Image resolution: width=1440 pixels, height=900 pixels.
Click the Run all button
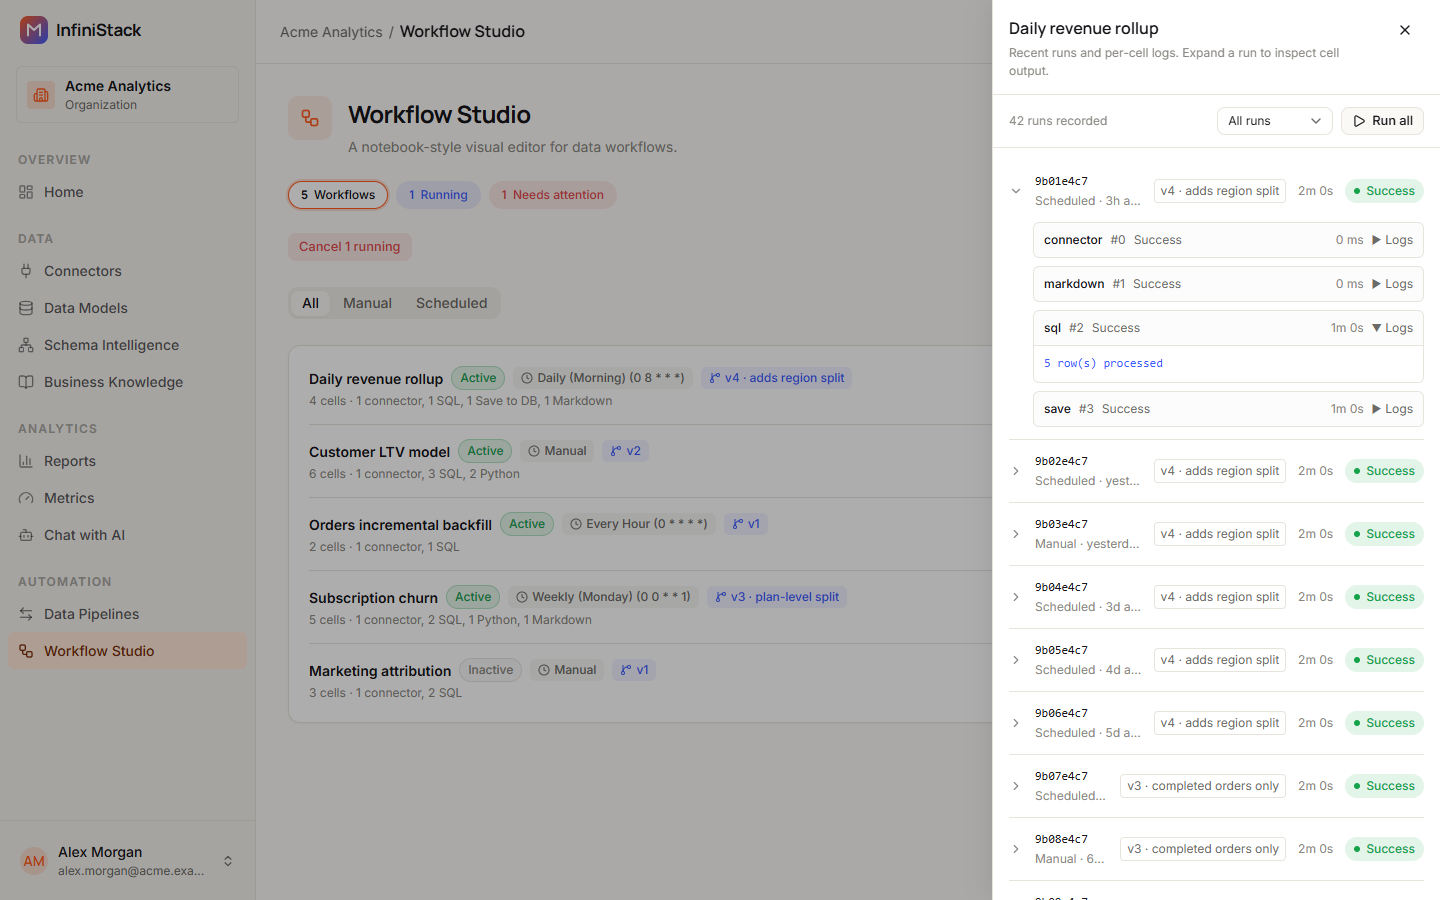(1382, 121)
